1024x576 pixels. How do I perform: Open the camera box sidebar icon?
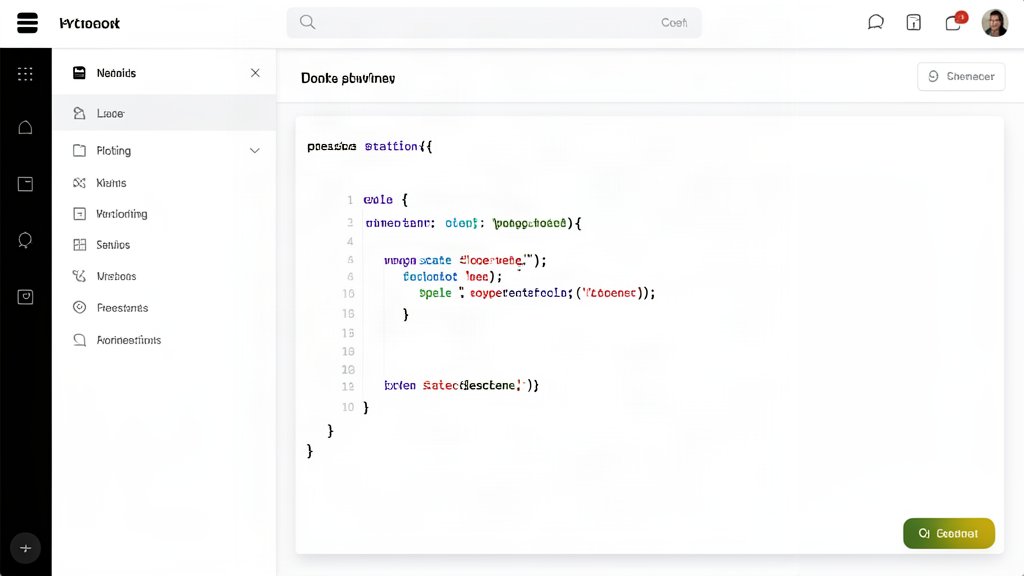click(25, 297)
